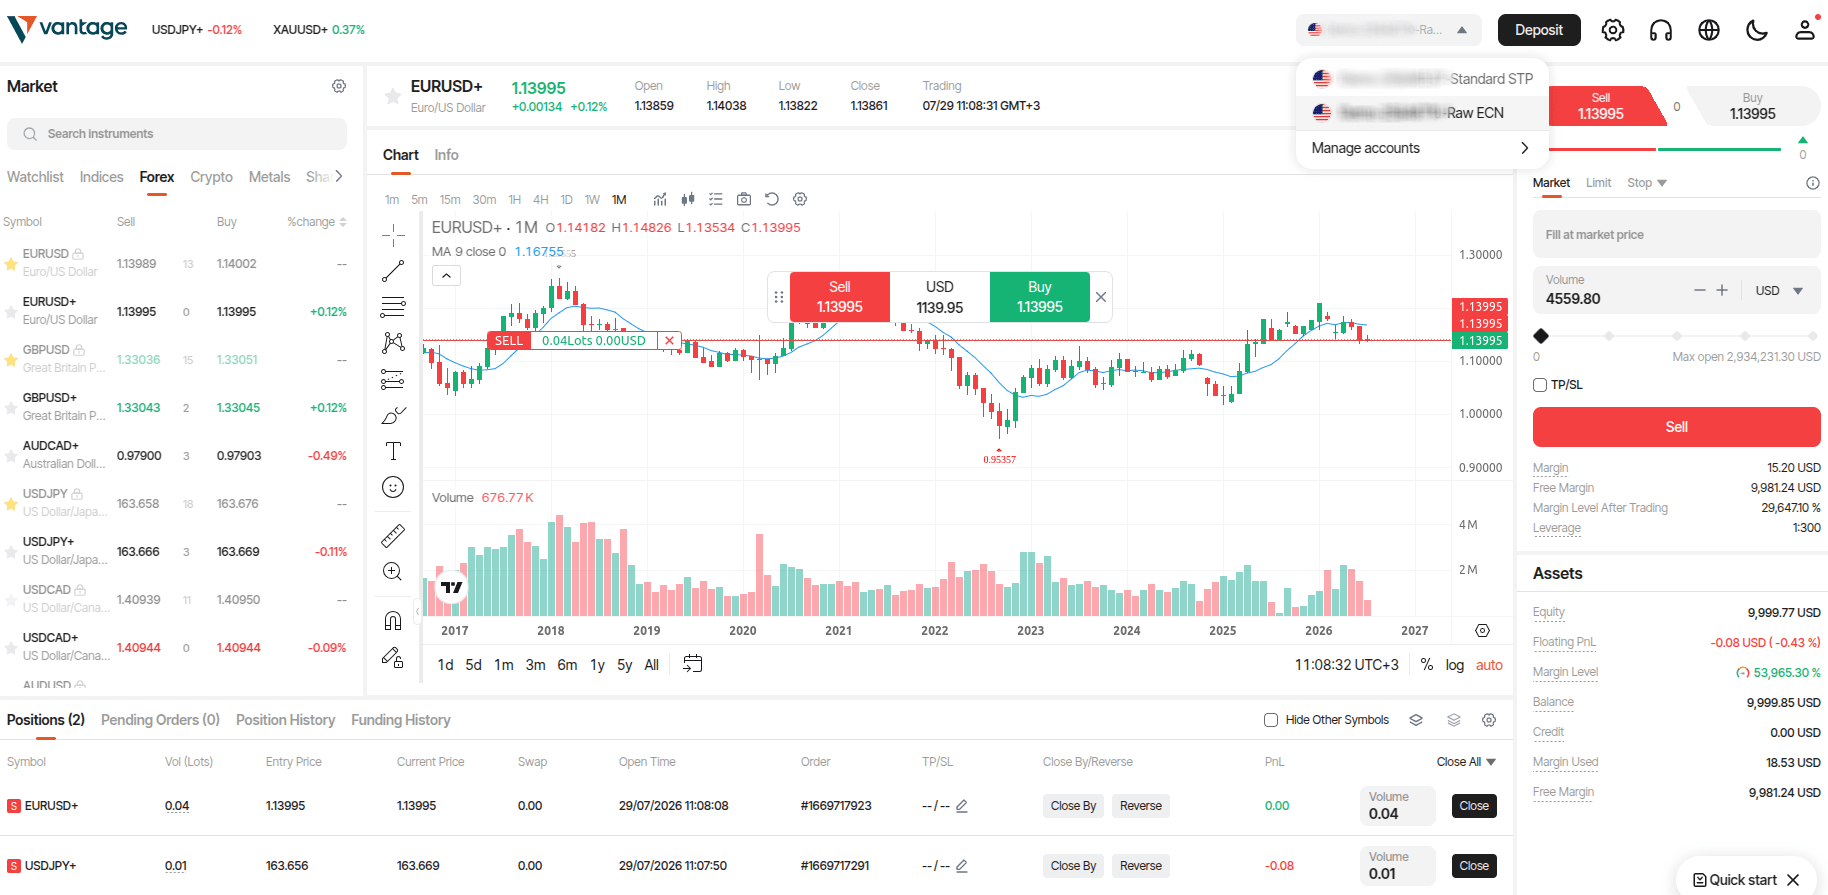Select the Limit order tab
Image resolution: width=1828 pixels, height=895 pixels.
pyautogui.click(x=1598, y=183)
